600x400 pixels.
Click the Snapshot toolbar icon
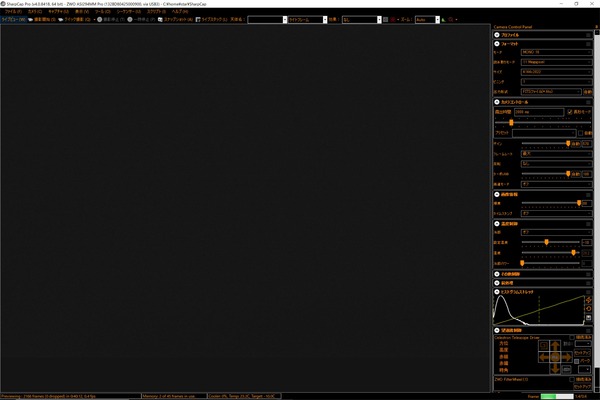[160, 20]
